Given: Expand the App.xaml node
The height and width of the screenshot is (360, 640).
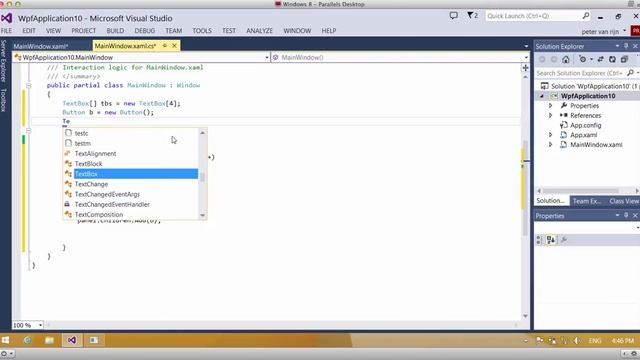Looking at the screenshot, I should click(x=550, y=135).
